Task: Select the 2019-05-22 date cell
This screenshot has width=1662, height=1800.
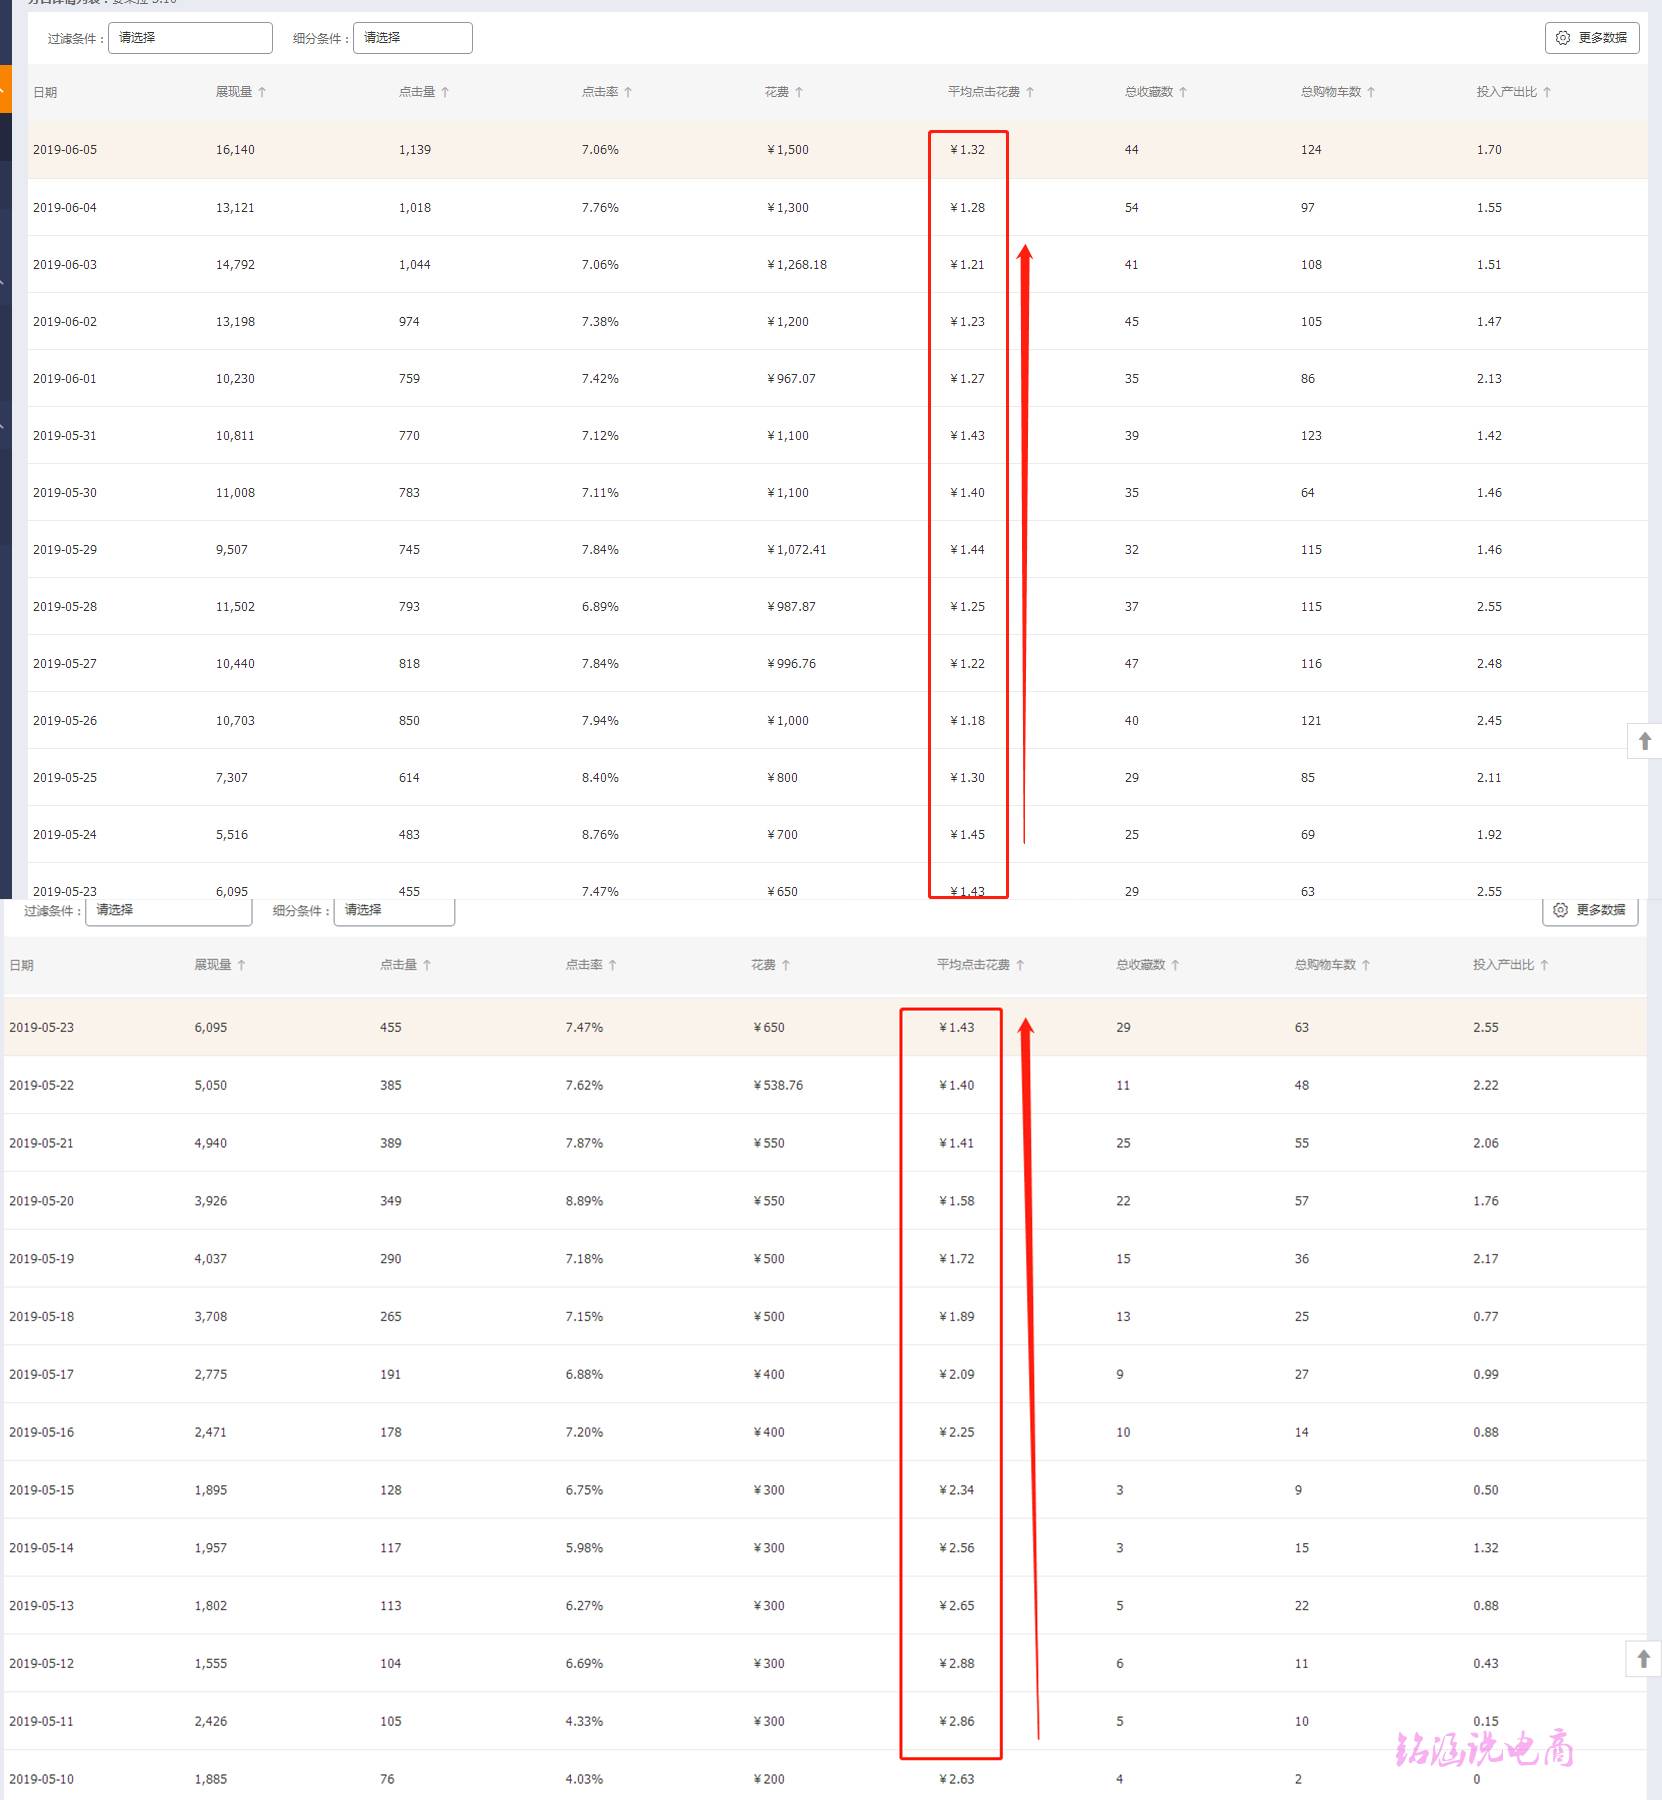Action: tap(41, 1085)
